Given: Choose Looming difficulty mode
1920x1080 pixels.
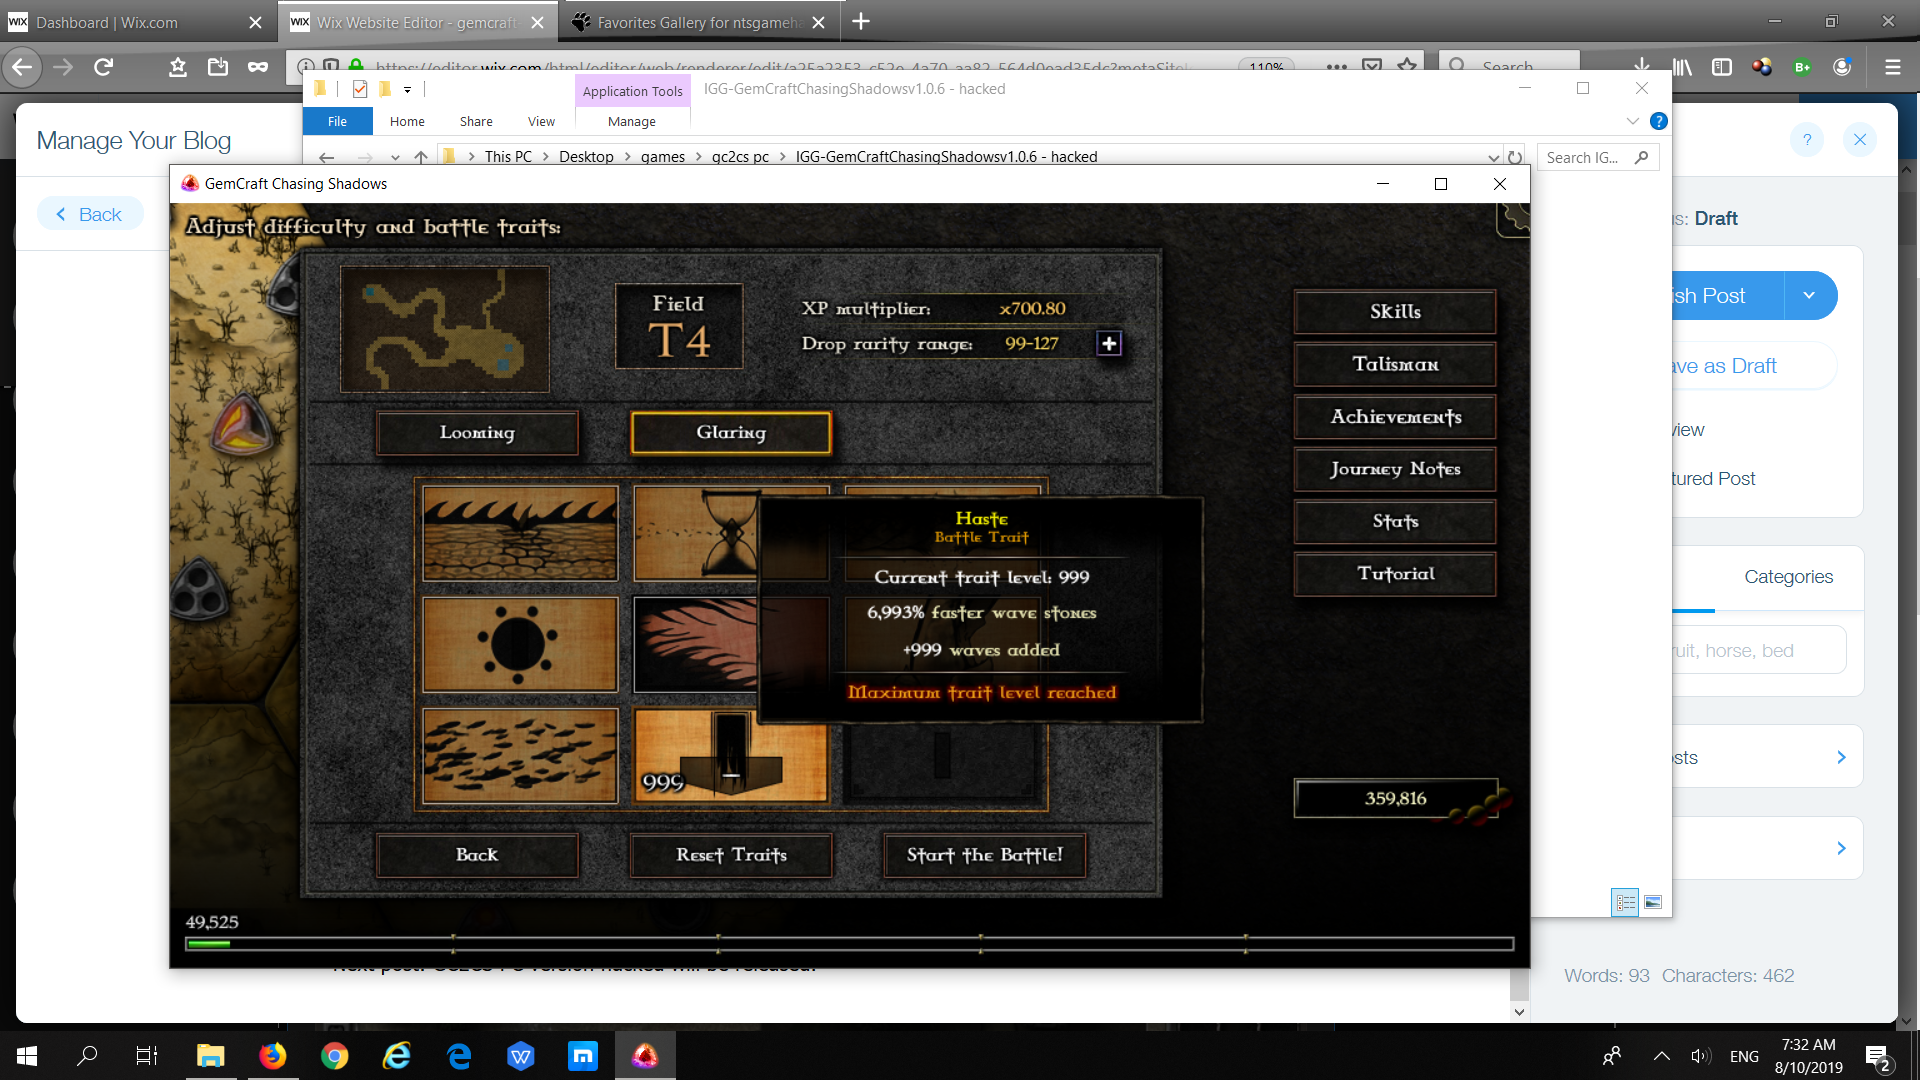Looking at the screenshot, I should pos(477,433).
